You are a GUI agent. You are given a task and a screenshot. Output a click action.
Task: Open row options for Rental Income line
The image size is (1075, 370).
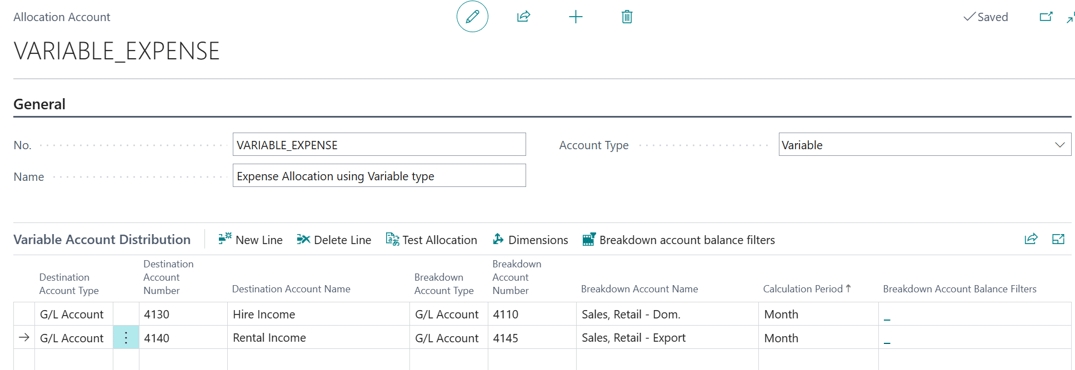(125, 338)
